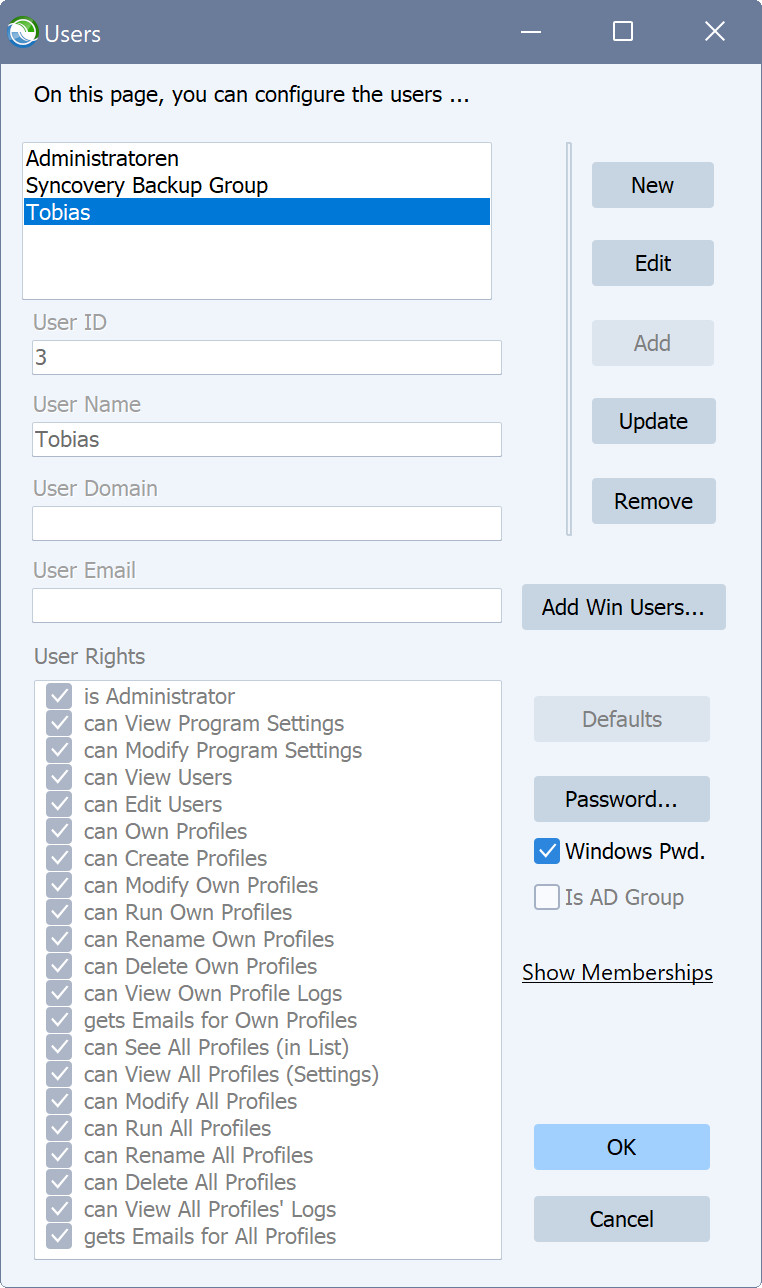This screenshot has width=762, height=1288.
Task: Click inside the User Email field
Action: pos(266,605)
